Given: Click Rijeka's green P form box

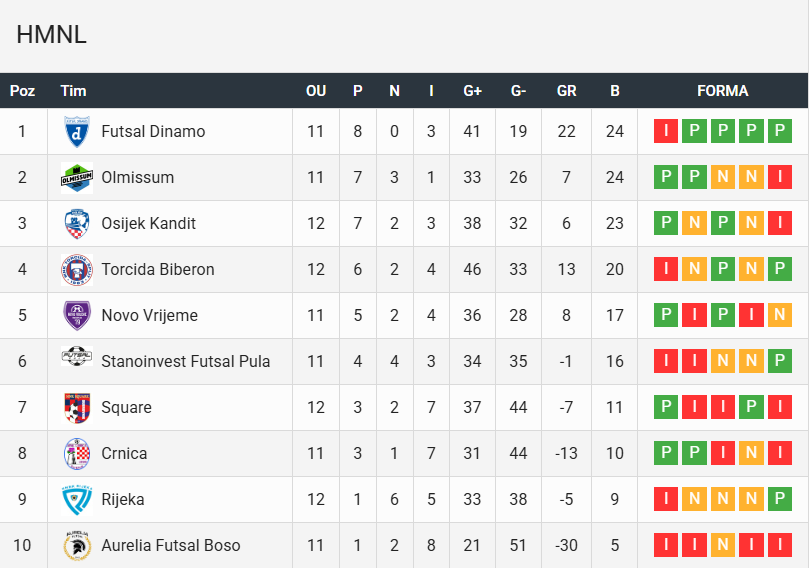Looking at the screenshot, I should tap(780, 499).
